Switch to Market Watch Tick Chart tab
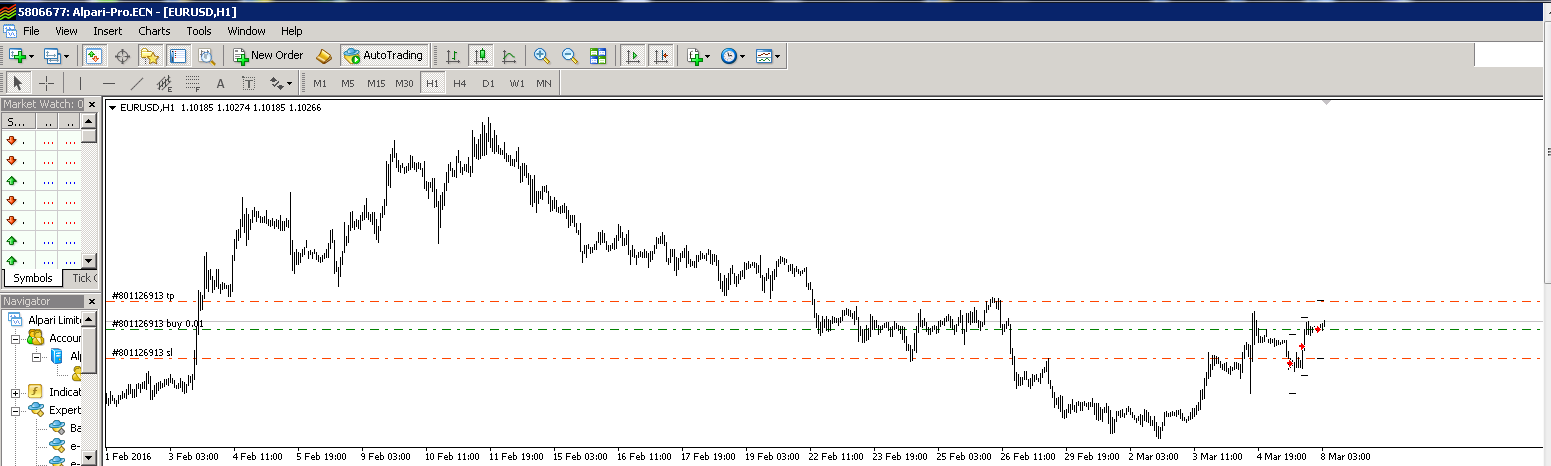Screen dimensions: 1551x466 84,278
